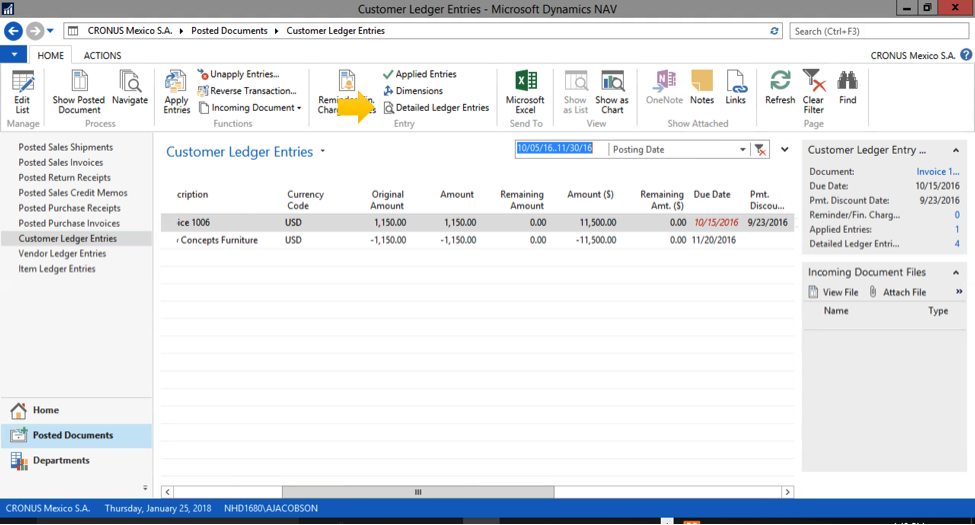The height and width of the screenshot is (525, 975).
Task: Click Posted Documents in breadcrumb
Action: coord(229,30)
